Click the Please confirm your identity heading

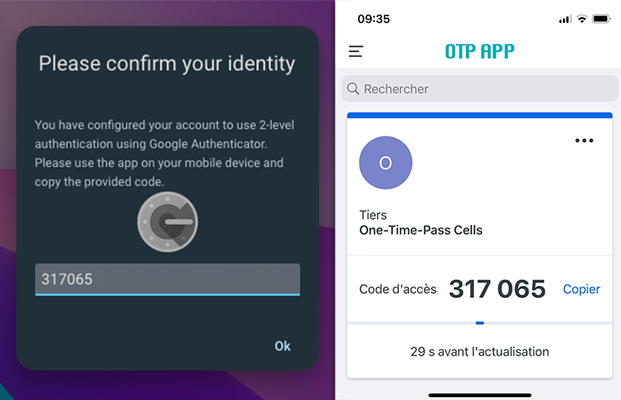pos(167,64)
